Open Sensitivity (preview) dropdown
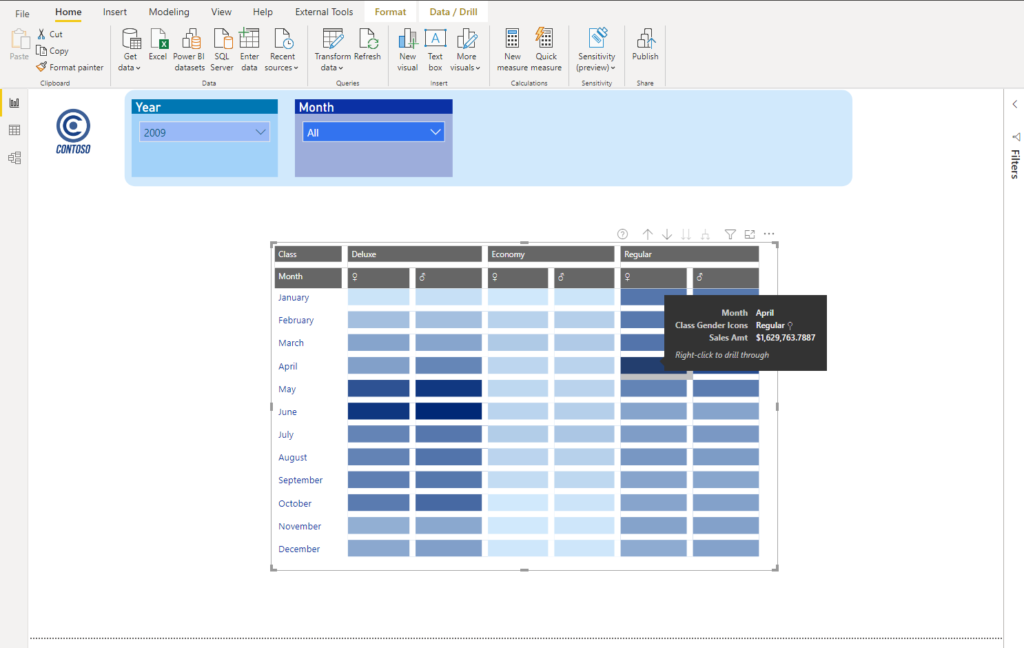 point(596,50)
